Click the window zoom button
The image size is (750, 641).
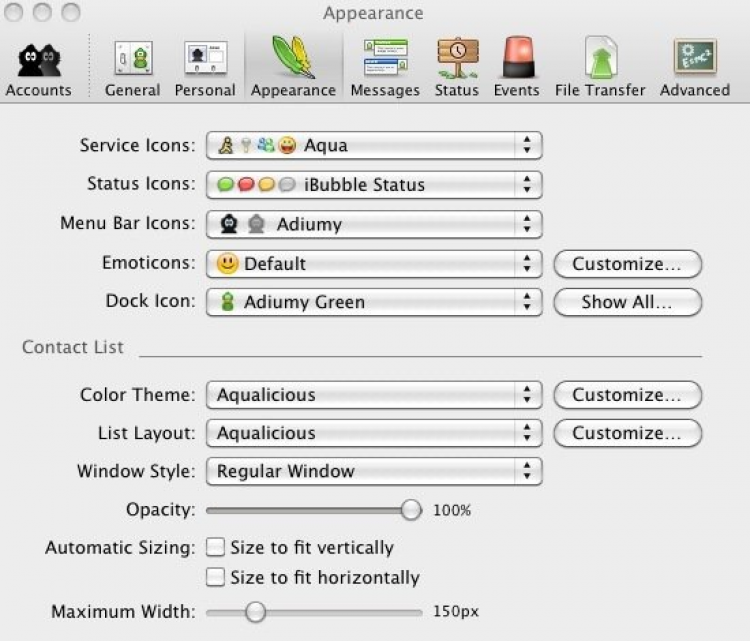pos(71,12)
